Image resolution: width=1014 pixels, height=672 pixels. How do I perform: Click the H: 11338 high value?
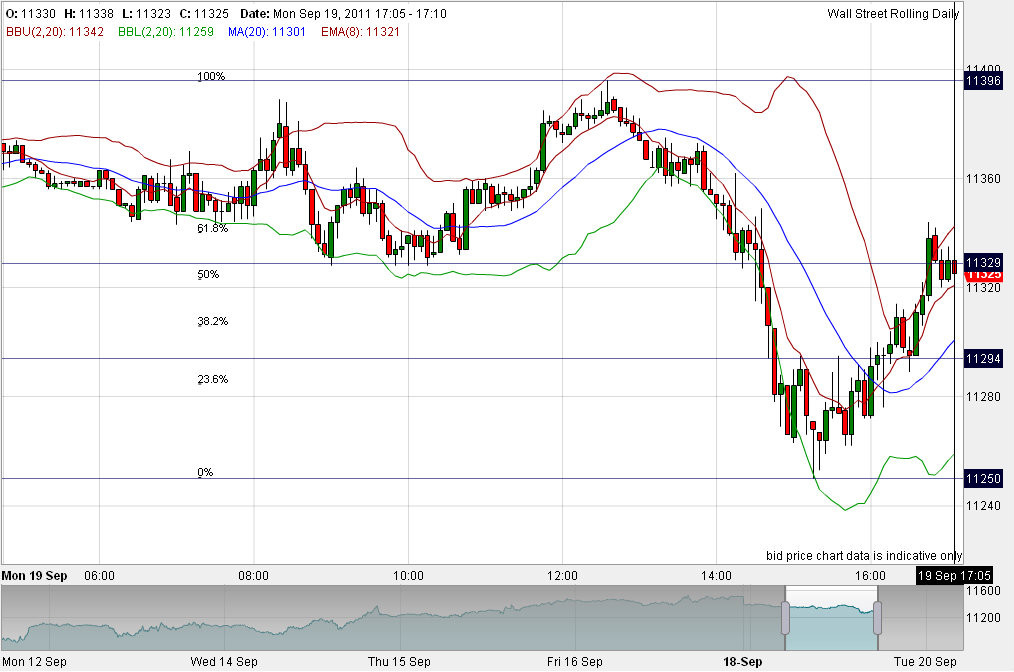click(89, 14)
